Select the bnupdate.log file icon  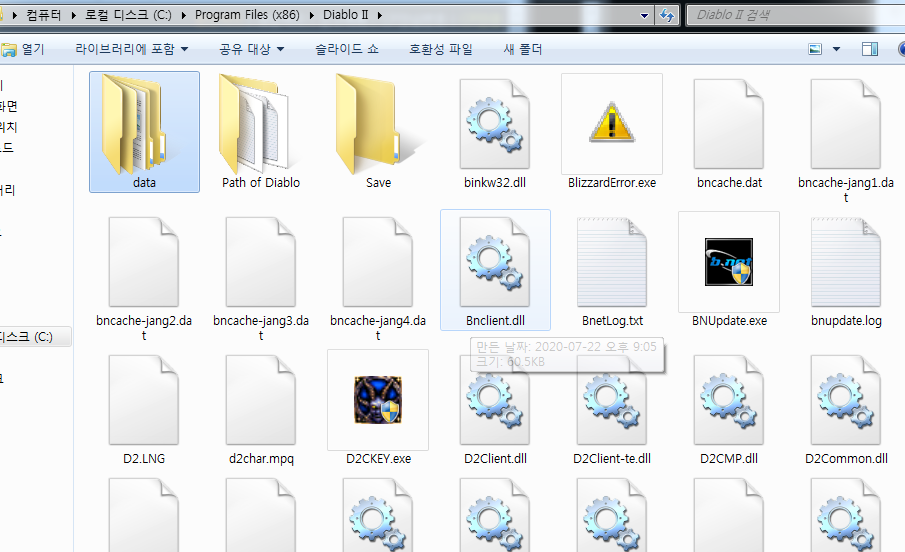pyautogui.click(x=846, y=262)
